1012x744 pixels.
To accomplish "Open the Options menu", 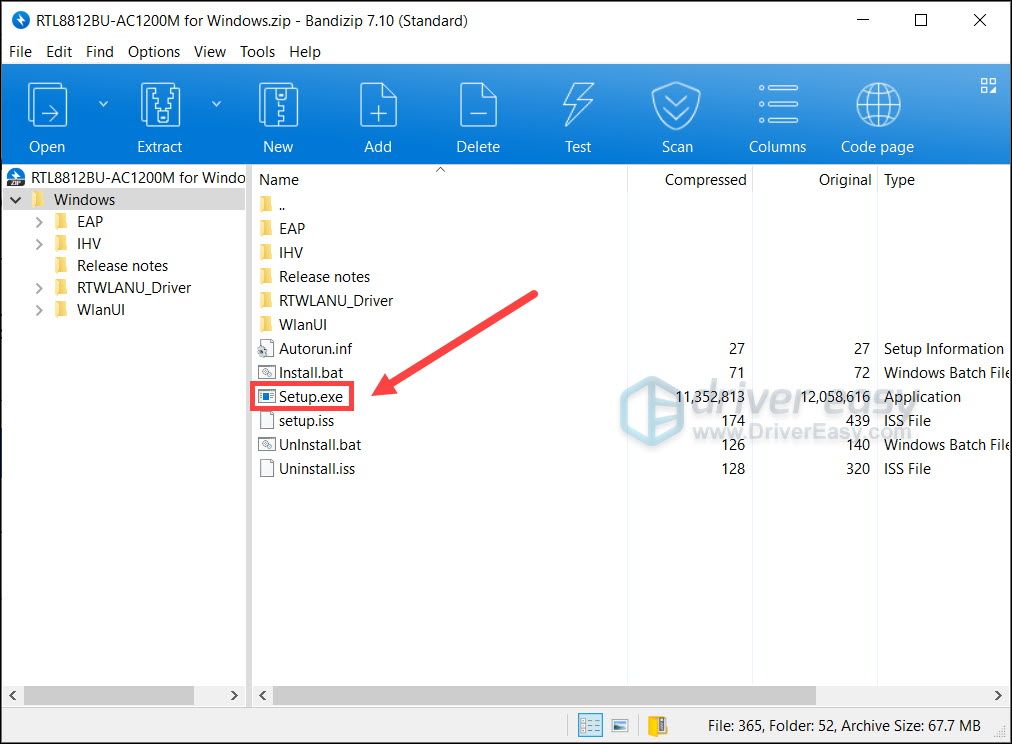I will pyautogui.click(x=154, y=52).
